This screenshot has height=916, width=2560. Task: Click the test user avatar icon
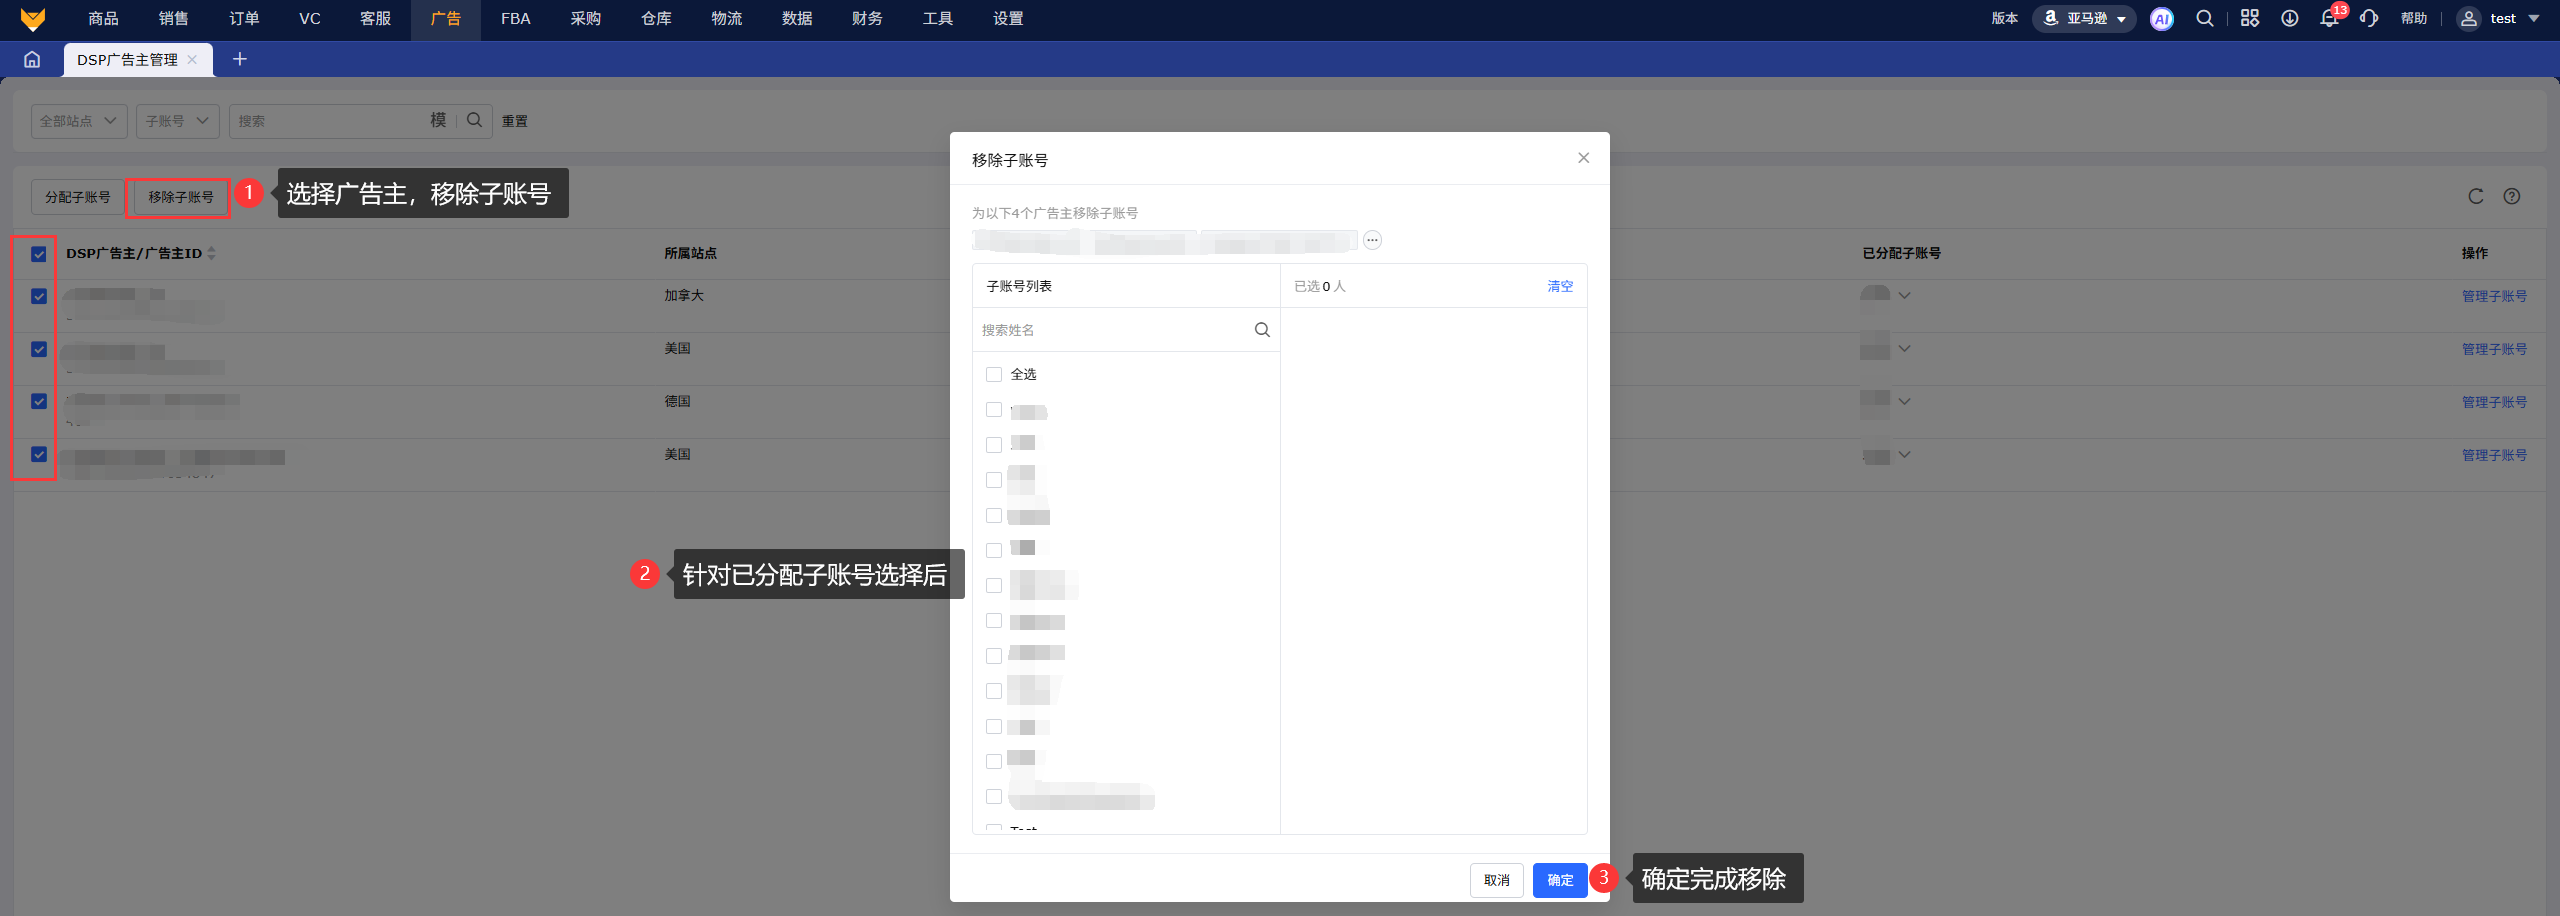pyautogui.click(x=2469, y=19)
